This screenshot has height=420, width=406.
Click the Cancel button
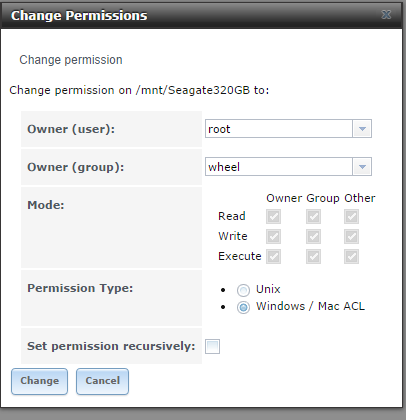(102, 381)
